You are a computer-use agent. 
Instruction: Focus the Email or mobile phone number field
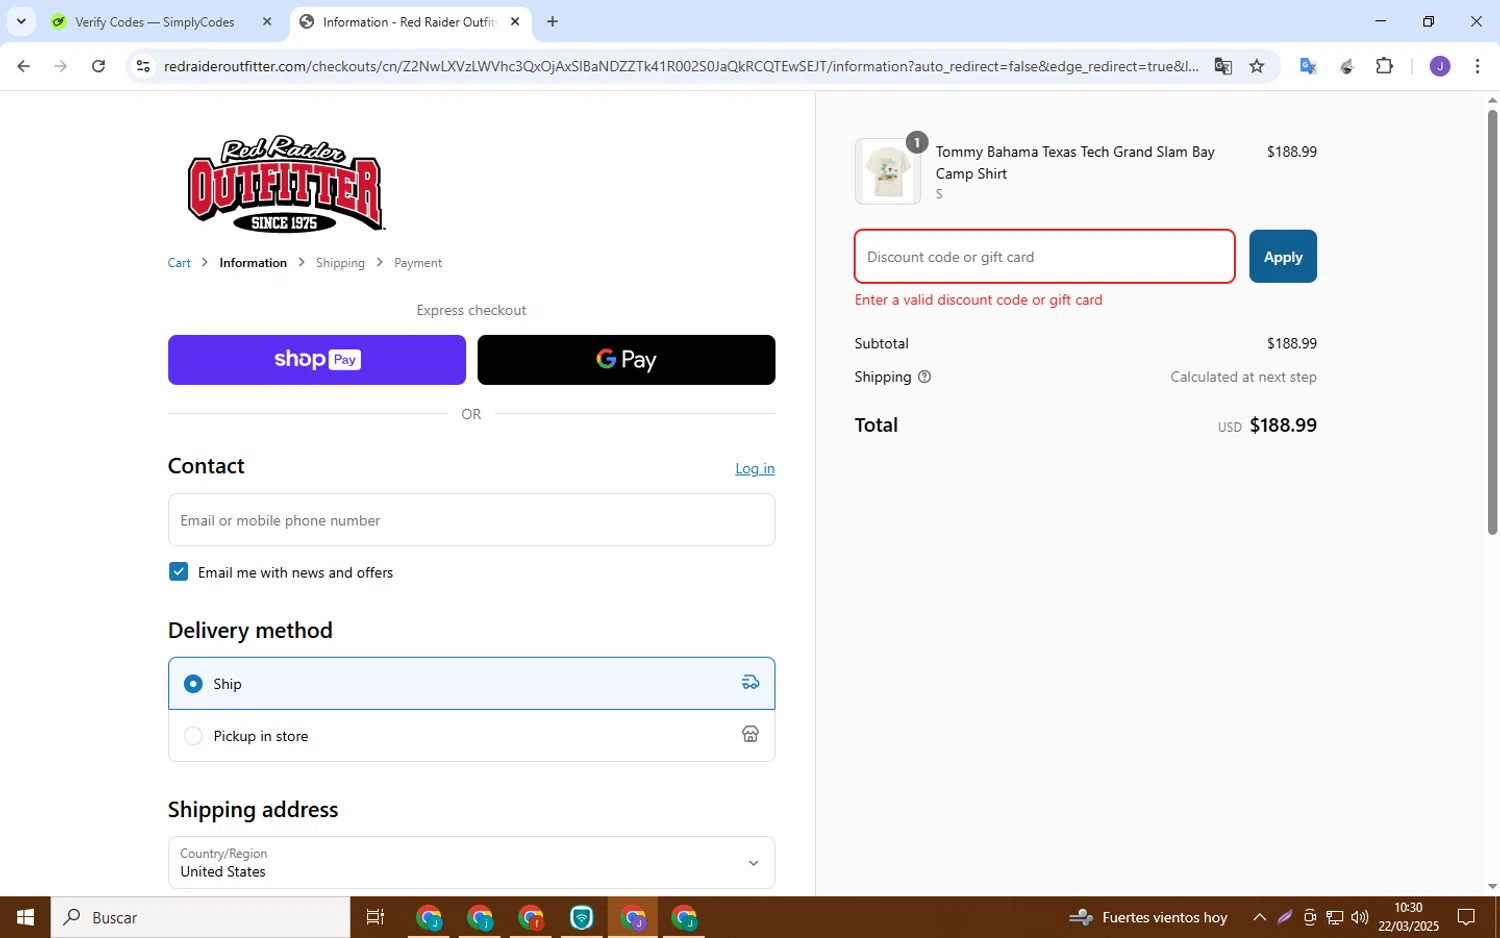click(x=471, y=520)
